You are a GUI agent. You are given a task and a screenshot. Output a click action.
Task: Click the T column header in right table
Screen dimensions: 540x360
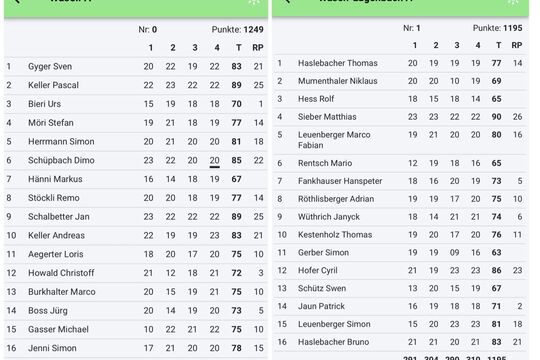[498, 45]
